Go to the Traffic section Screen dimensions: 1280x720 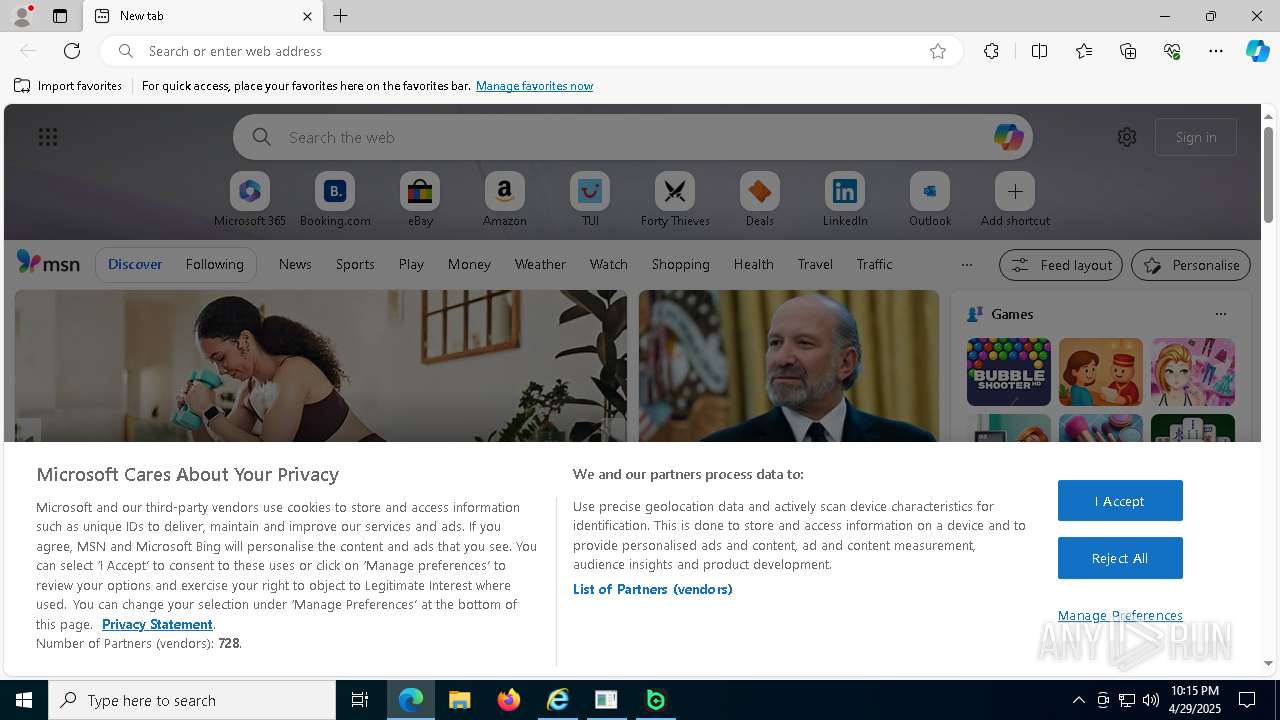(x=874, y=264)
